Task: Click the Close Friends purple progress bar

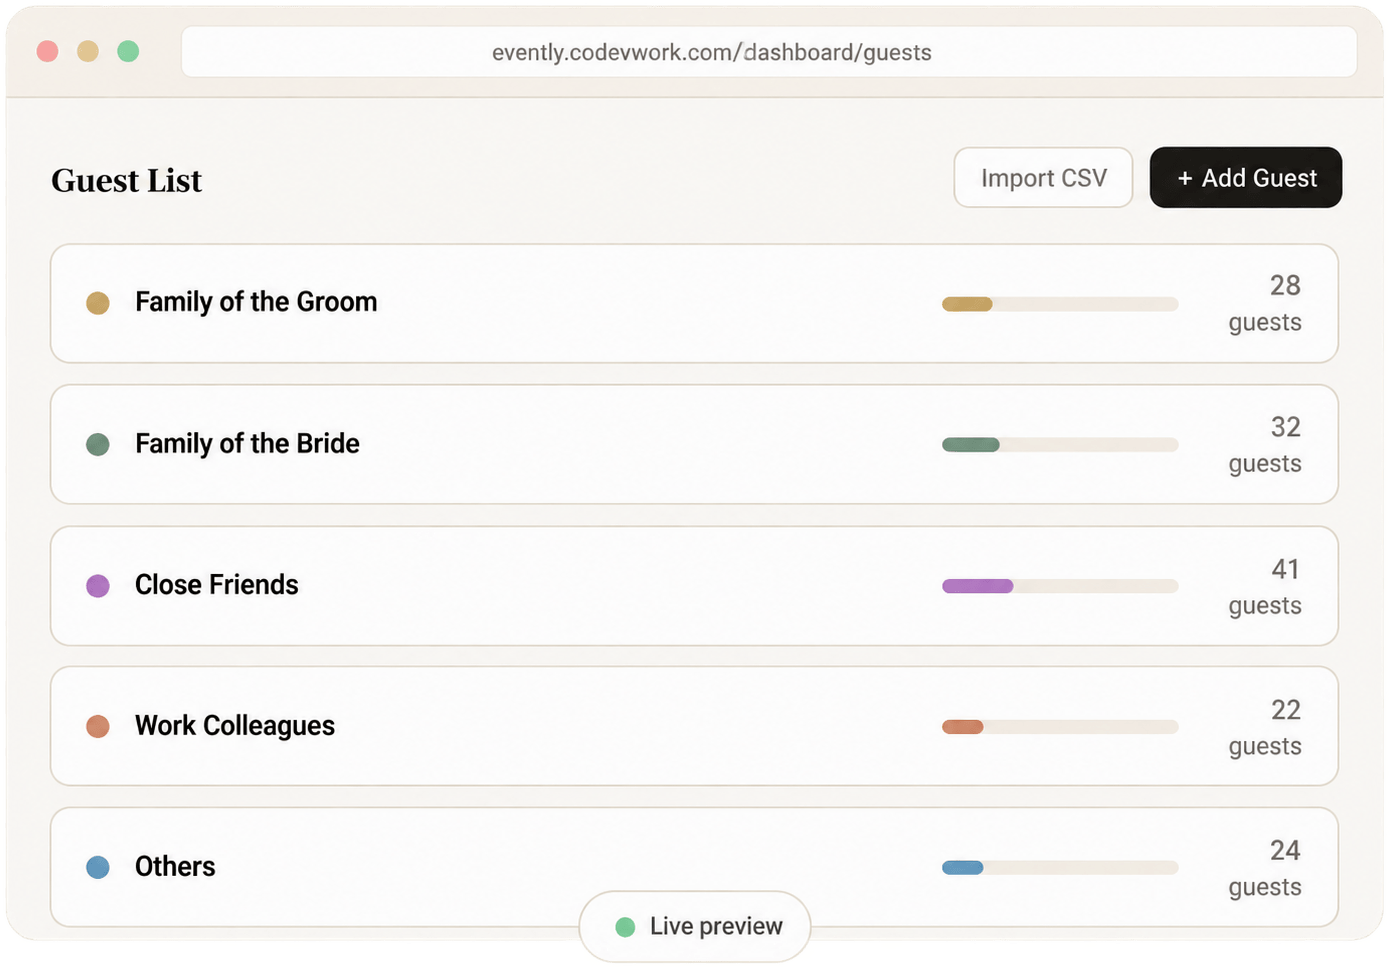Action: point(1060,586)
